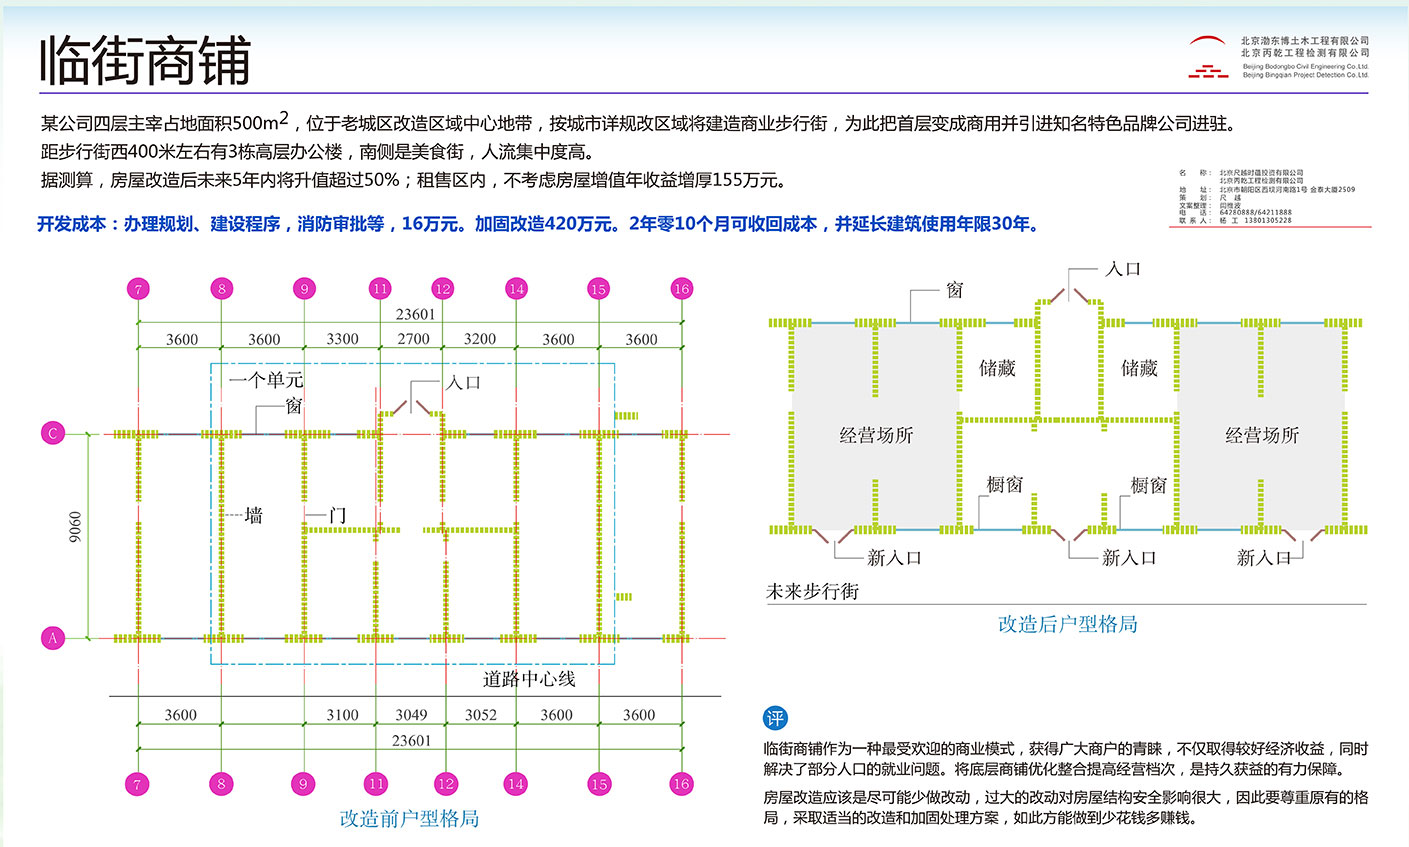1409x847 pixels.
Task: Click the red company logo at top right
Action: pos(1208,57)
